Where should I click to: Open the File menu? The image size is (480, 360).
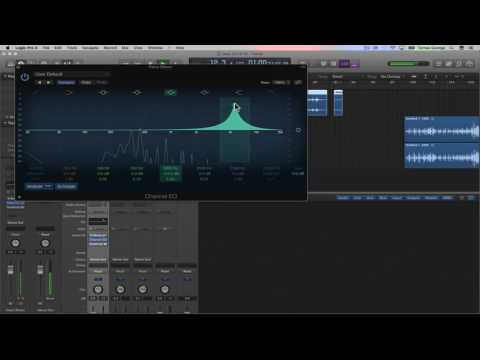(x=46, y=48)
